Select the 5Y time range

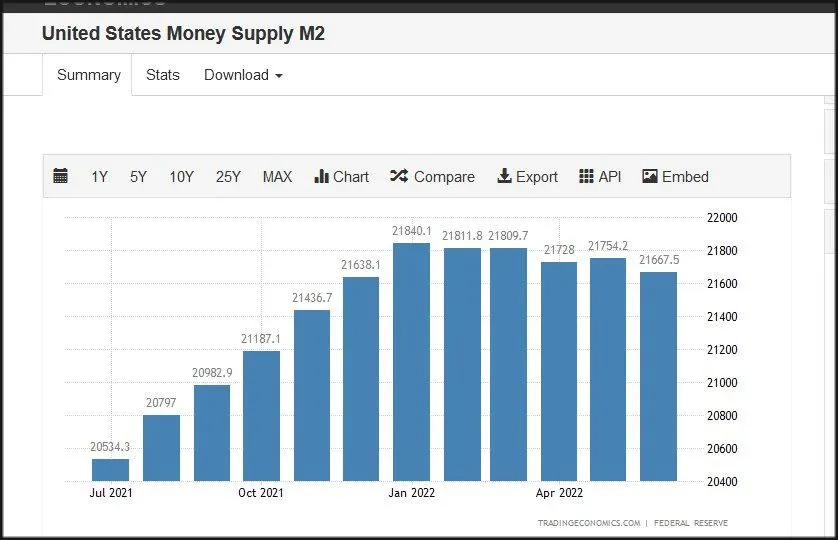(138, 177)
